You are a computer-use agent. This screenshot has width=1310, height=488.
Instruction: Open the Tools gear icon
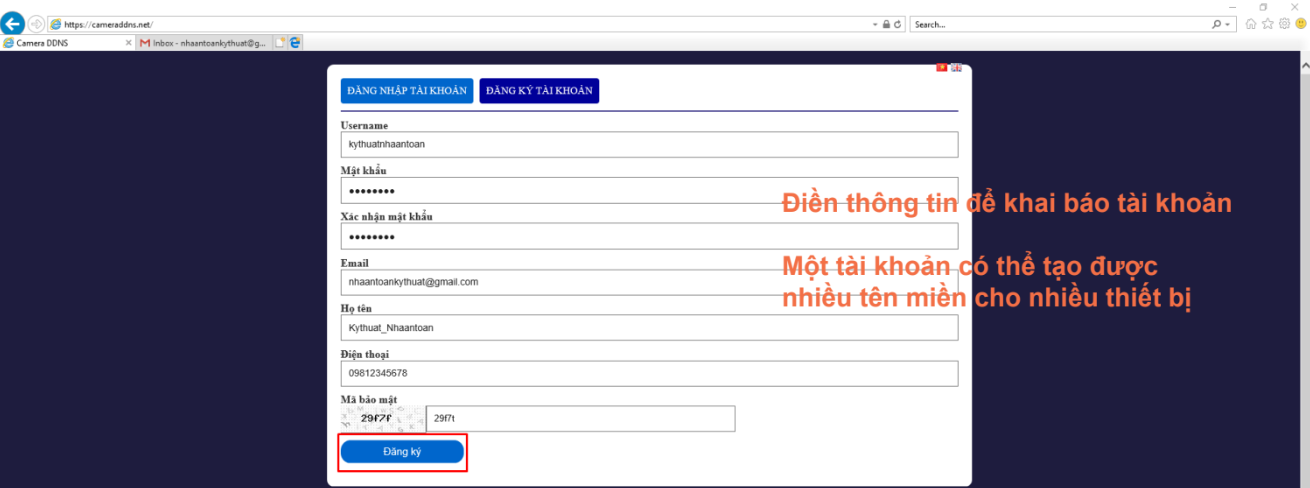point(1283,24)
